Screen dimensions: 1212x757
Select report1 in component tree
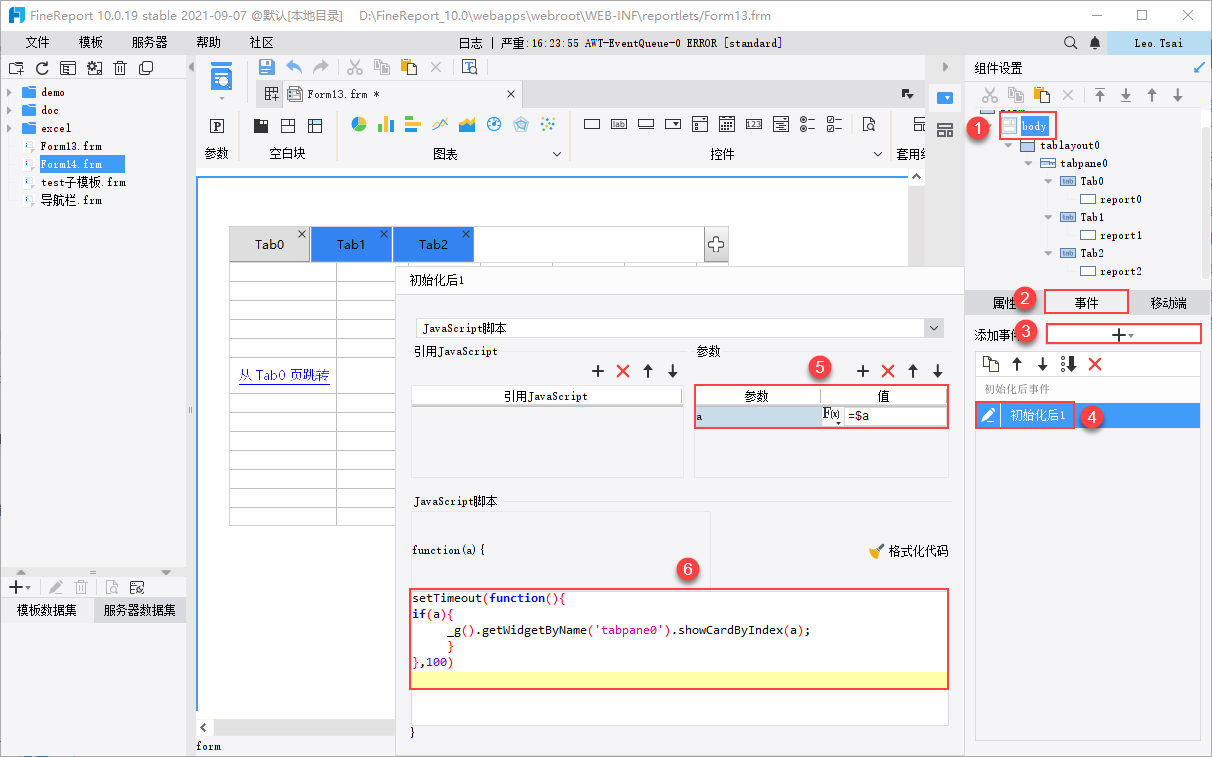1120,235
